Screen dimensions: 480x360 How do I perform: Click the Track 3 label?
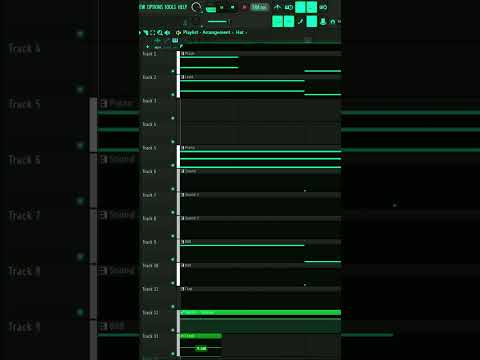pyautogui.click(x=149, y=101)
